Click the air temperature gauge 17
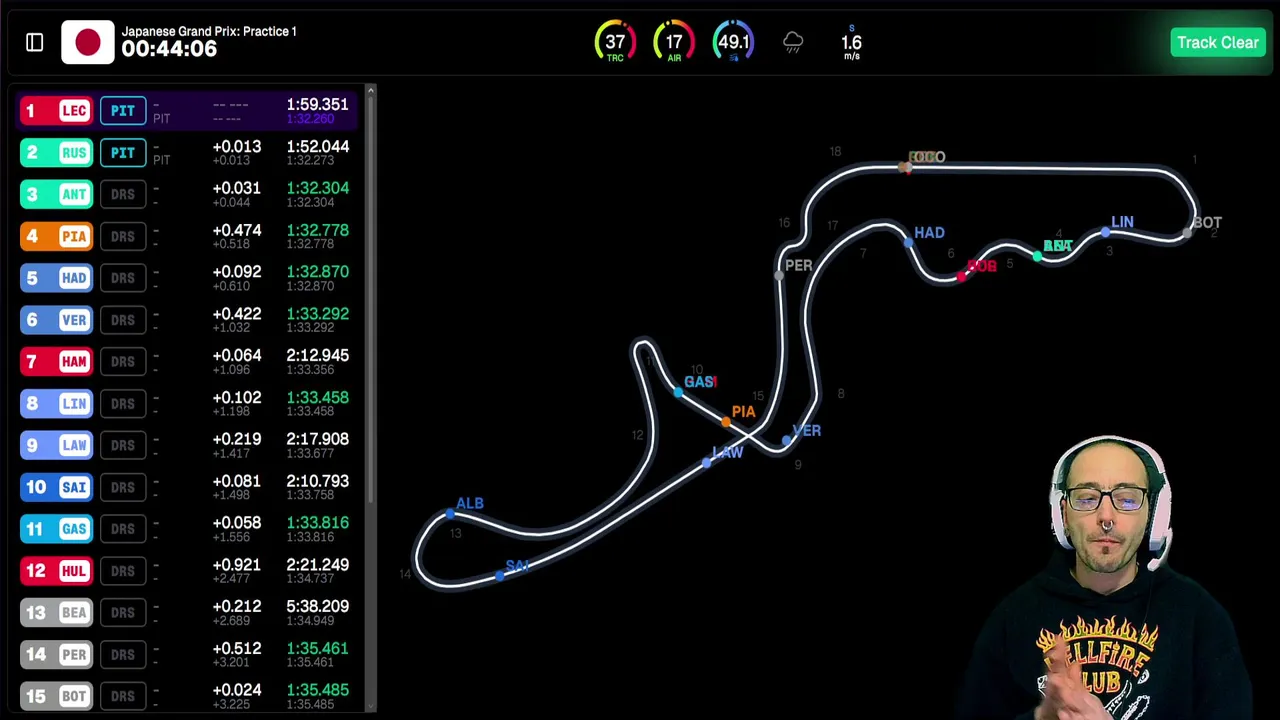Image resolution: width=1280 pixels, height=720 pixels. click(x=674, y=43)
